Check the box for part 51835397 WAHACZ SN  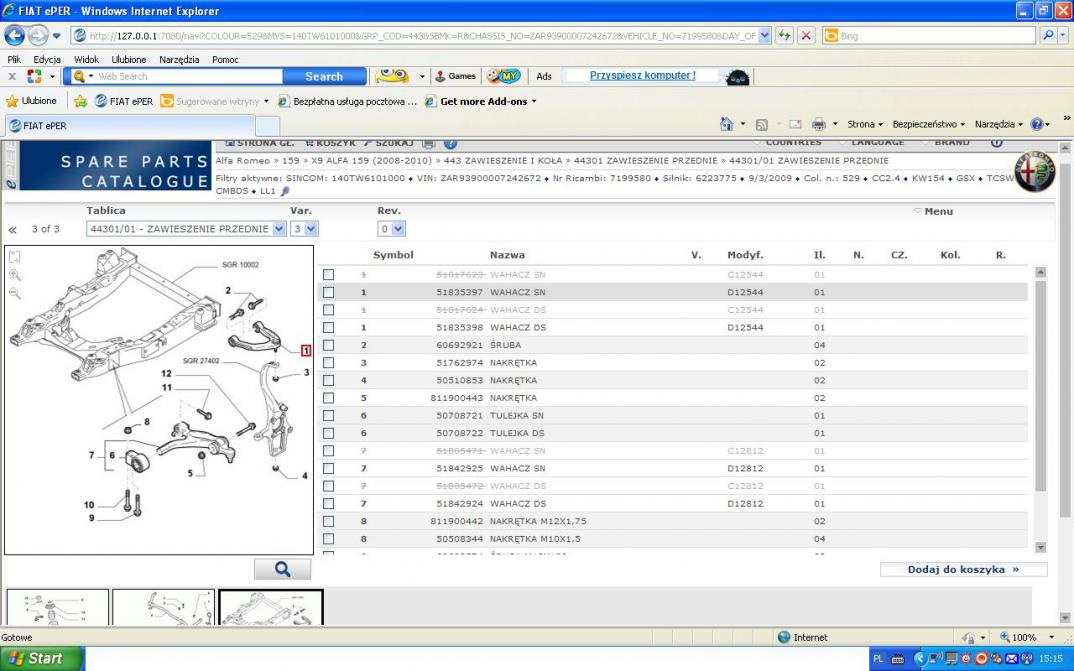[329, 292]
